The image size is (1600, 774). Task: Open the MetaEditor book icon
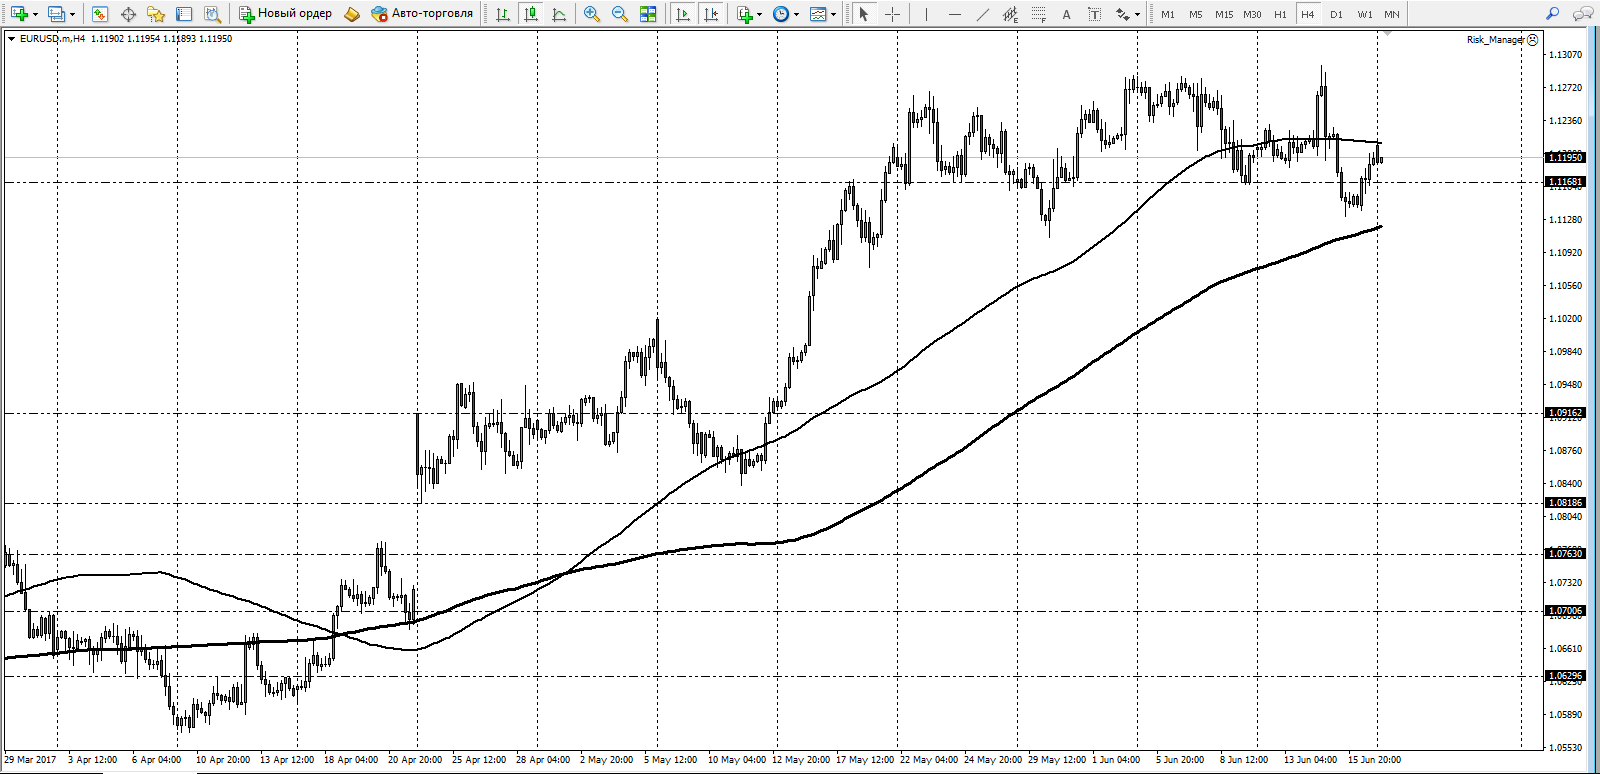click(351, 14)
